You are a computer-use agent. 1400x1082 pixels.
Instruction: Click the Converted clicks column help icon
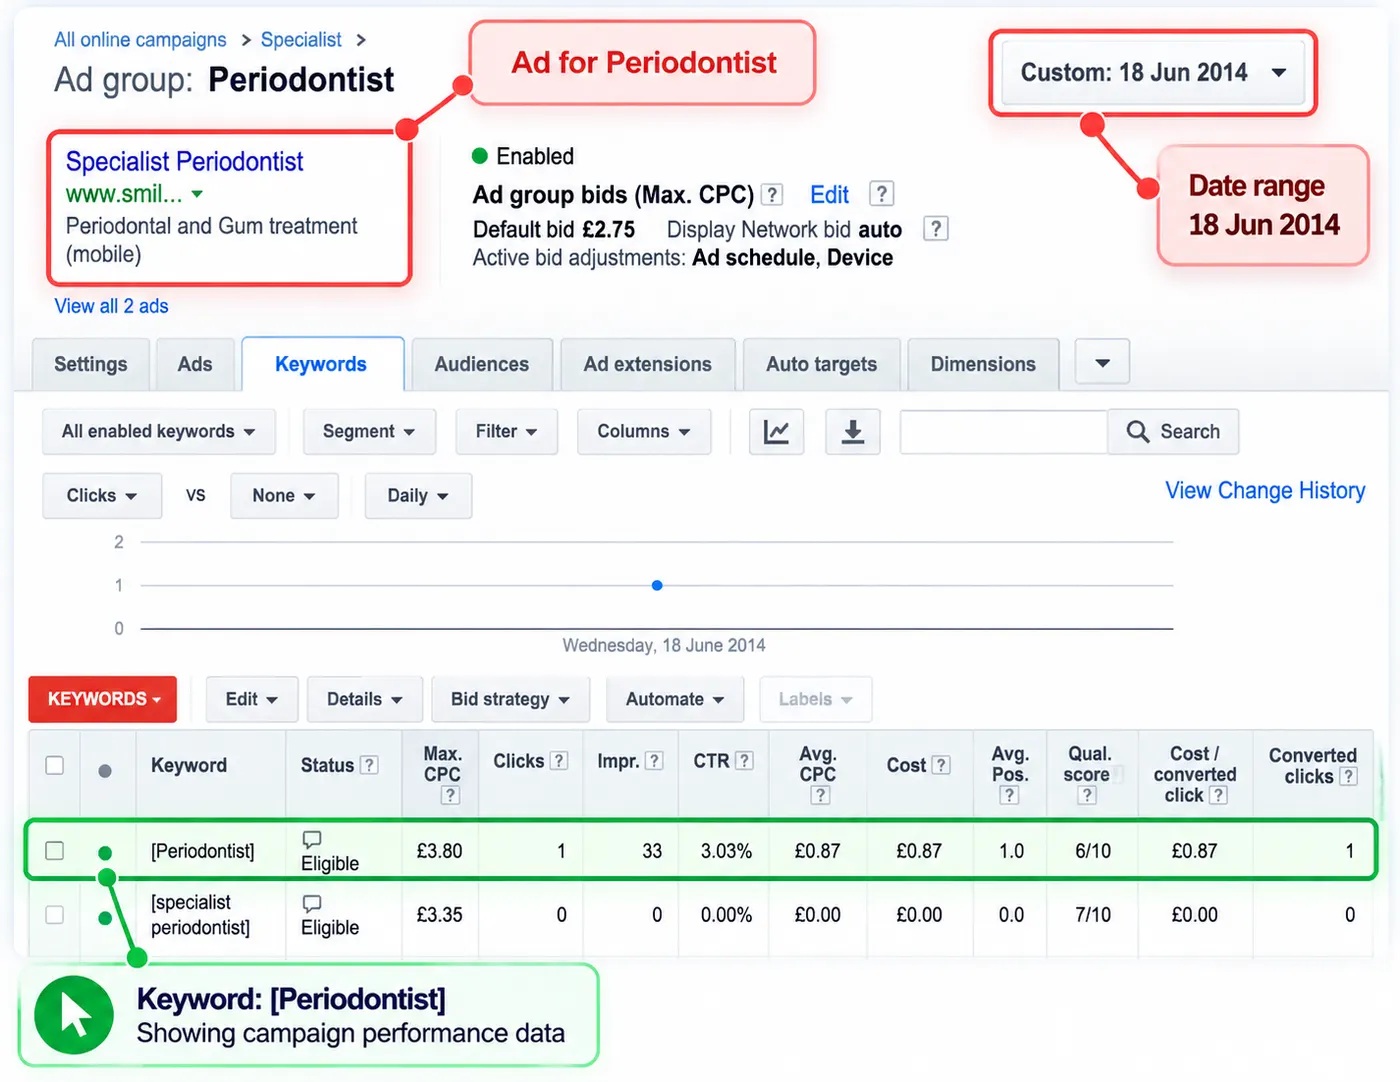click(x=1348, y=777)
